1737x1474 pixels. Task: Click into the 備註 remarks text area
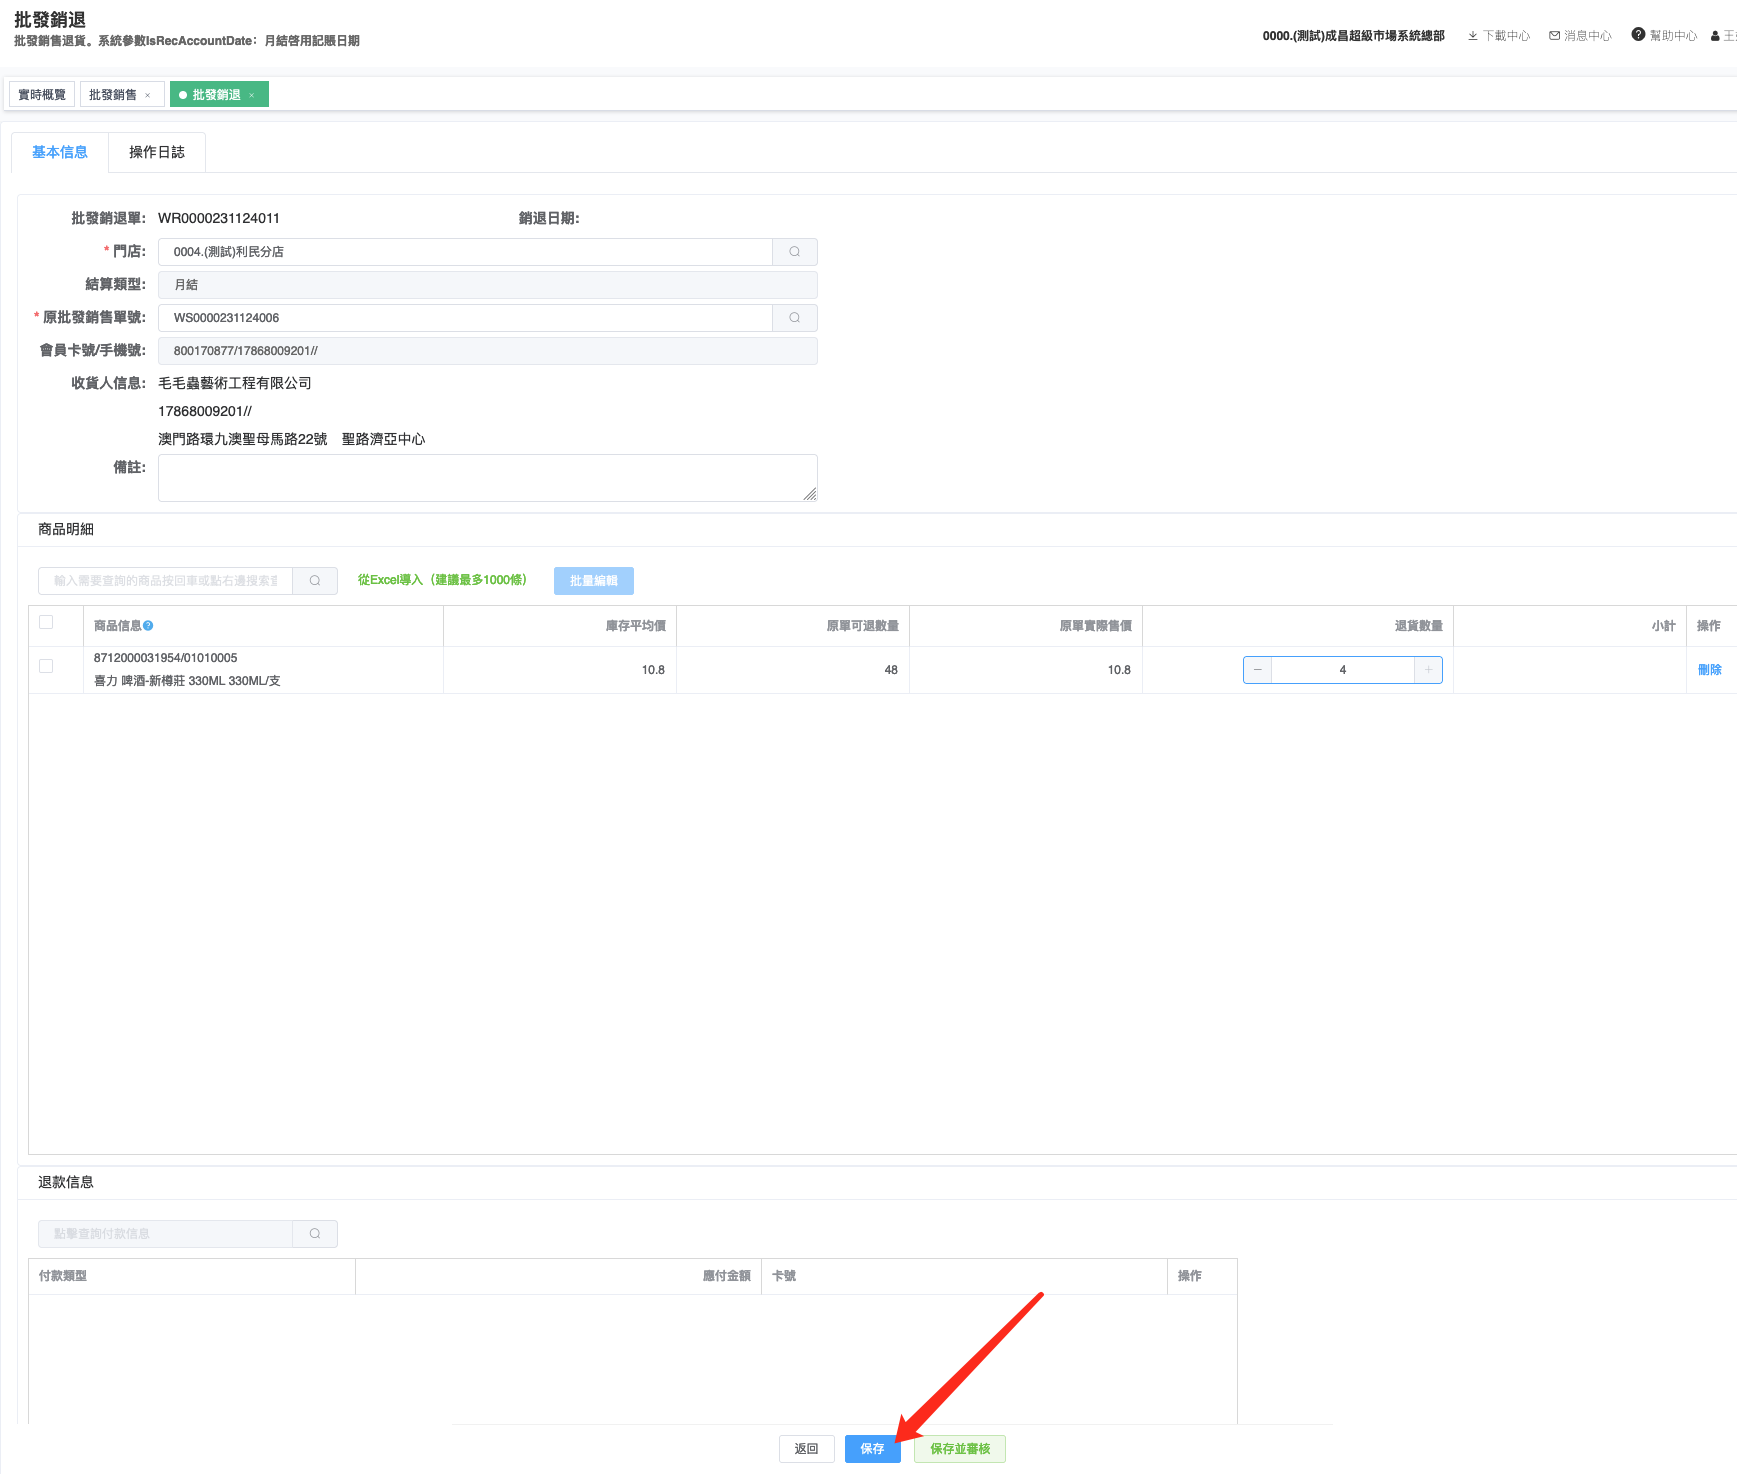click(x=487, y=478)
